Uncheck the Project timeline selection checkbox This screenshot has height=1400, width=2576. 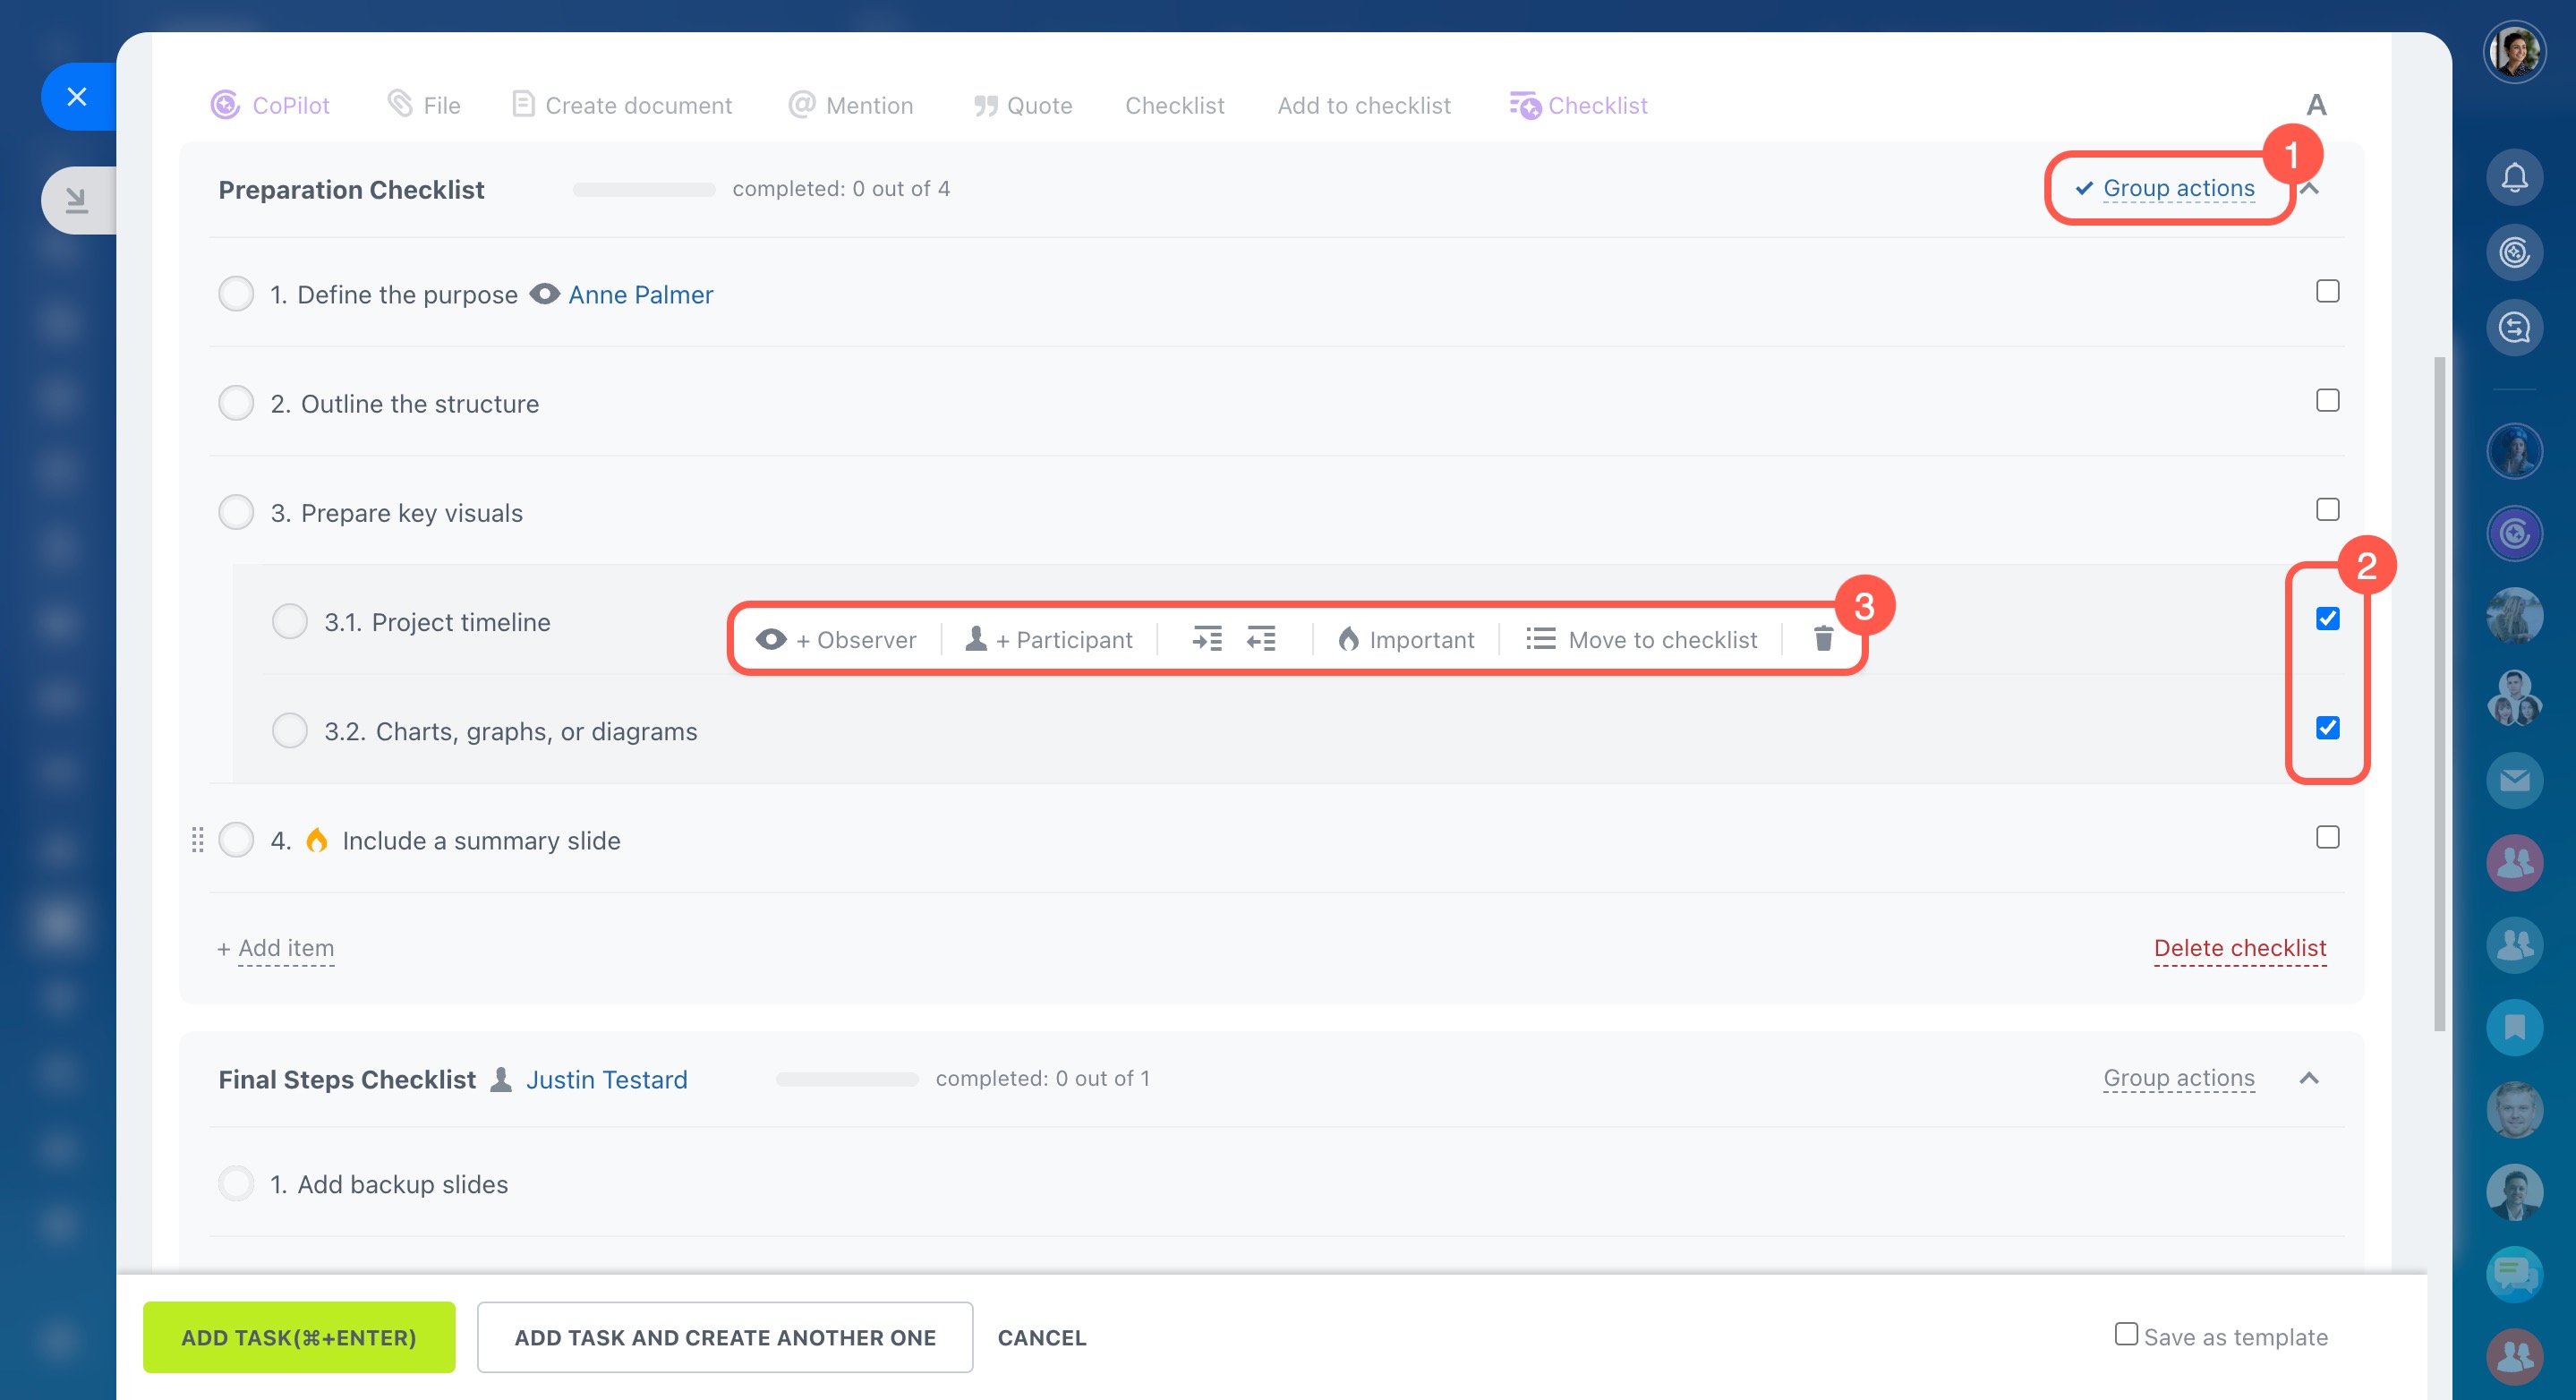[2327, 619]
